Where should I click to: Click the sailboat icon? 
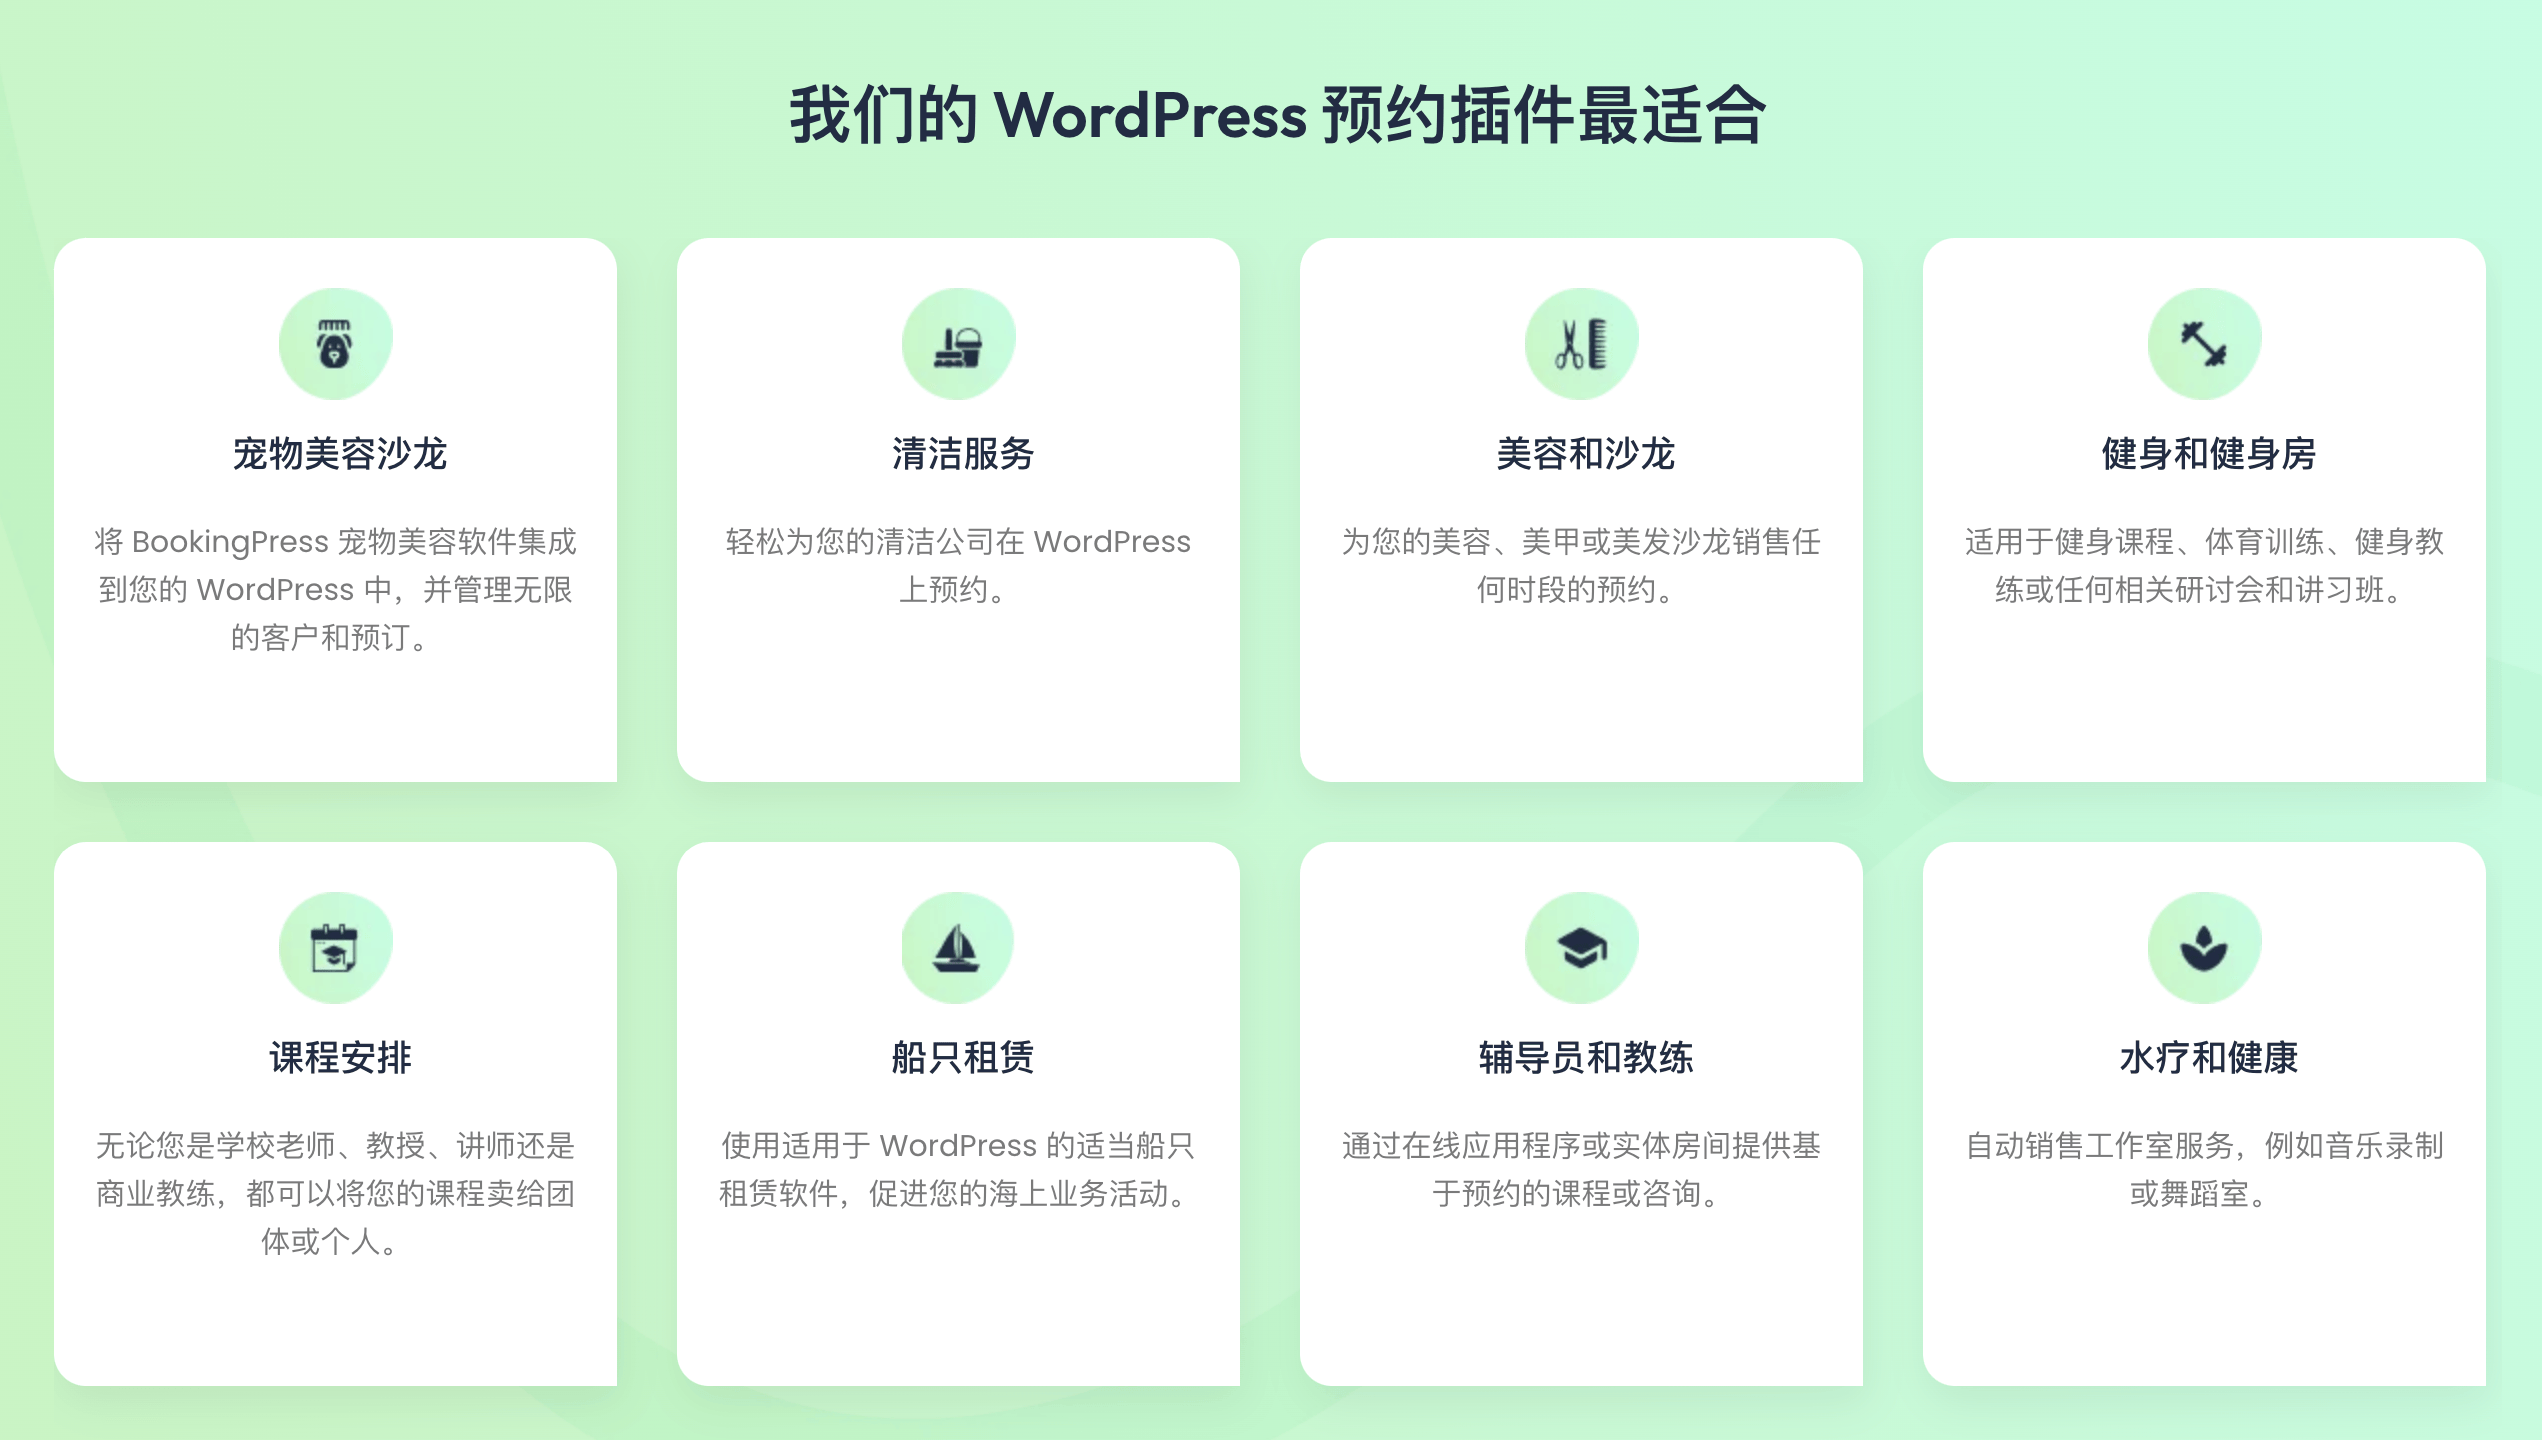[958, 948]
